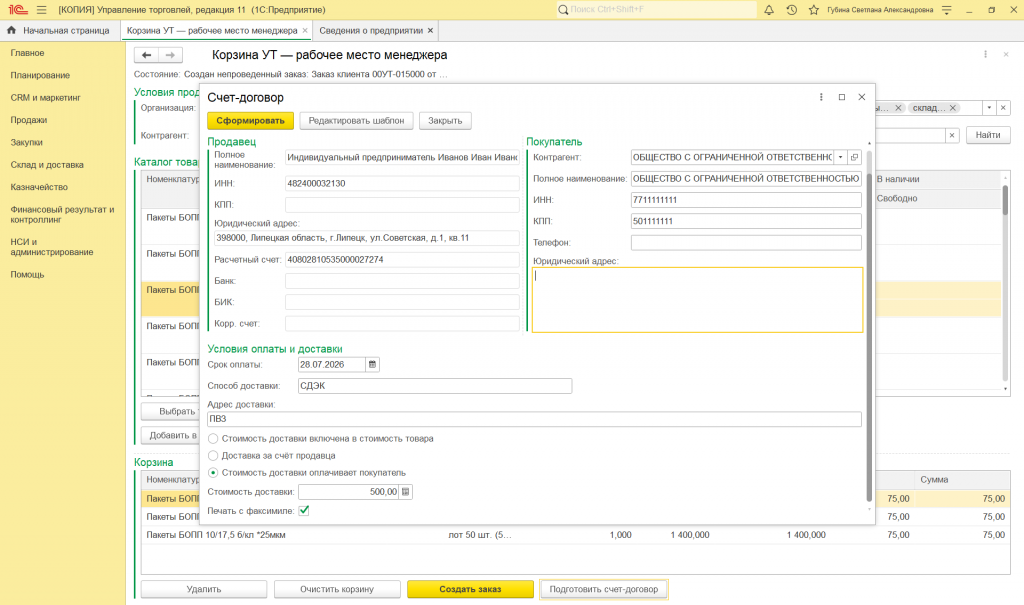Click the Очистить корзину button
This screenshot has width=1024, height=605.
(x=337, y=589)
